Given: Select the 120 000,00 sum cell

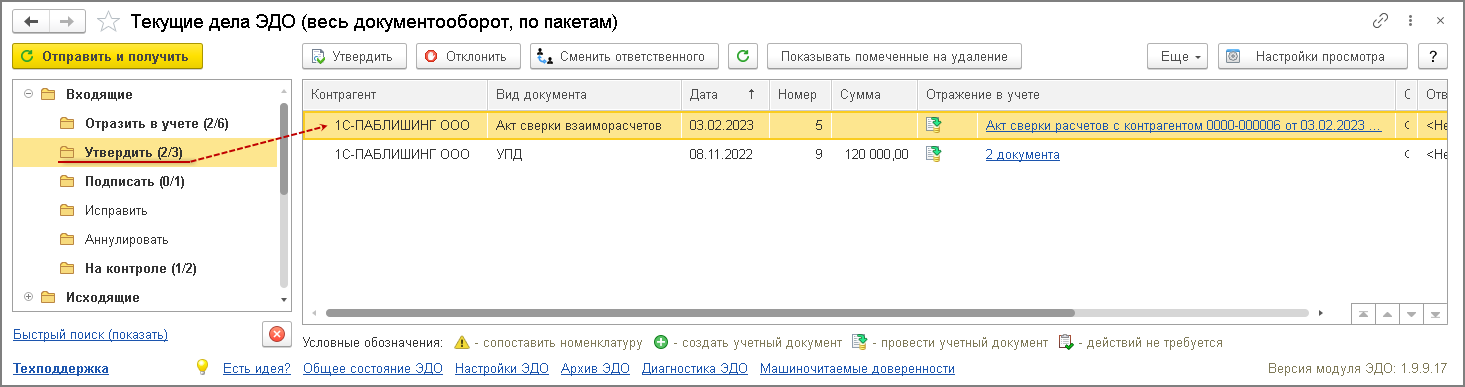Looking at the screenshot, I should coord(874,154).
